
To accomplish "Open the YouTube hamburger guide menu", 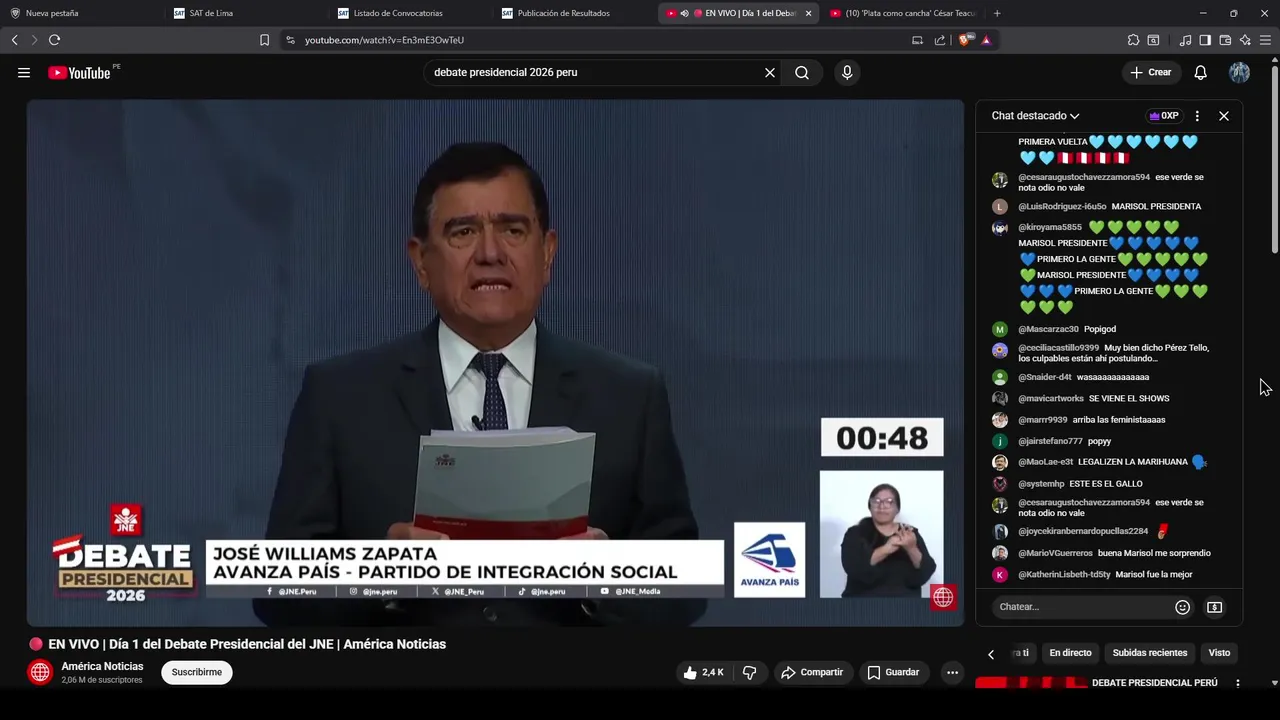I will [x=24, y=72].
